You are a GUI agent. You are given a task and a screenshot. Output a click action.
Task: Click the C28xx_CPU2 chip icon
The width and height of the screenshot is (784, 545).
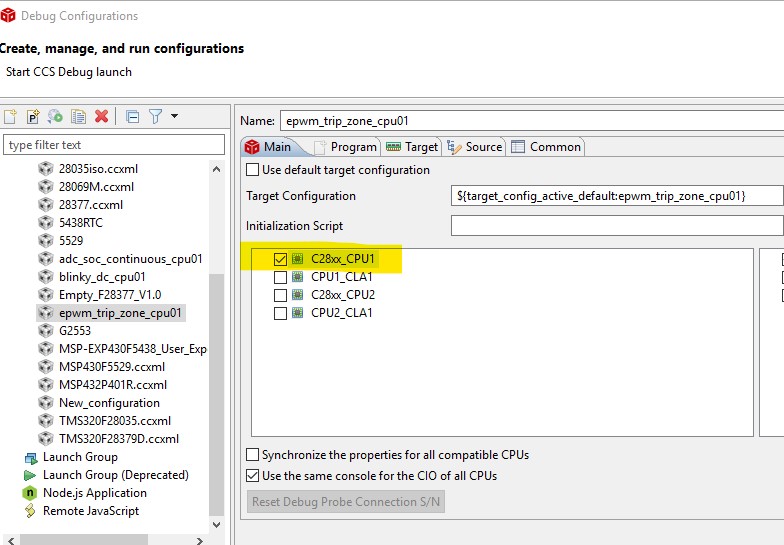click(298, 294)
